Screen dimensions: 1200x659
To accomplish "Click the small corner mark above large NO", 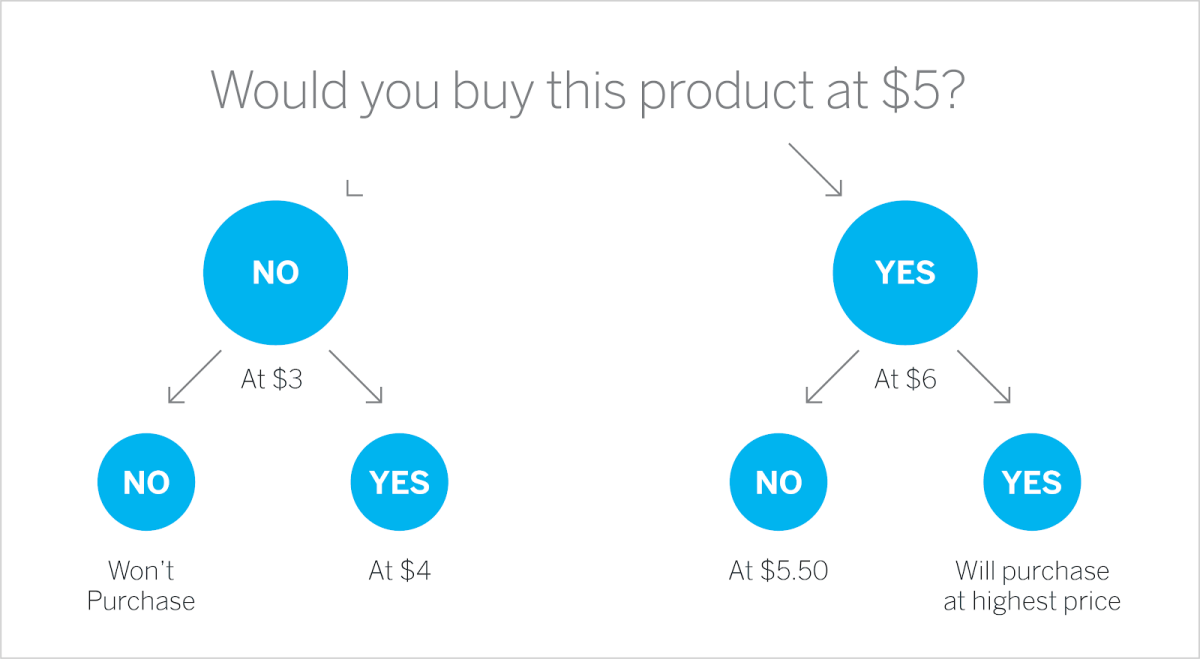I will pos(352,188).
